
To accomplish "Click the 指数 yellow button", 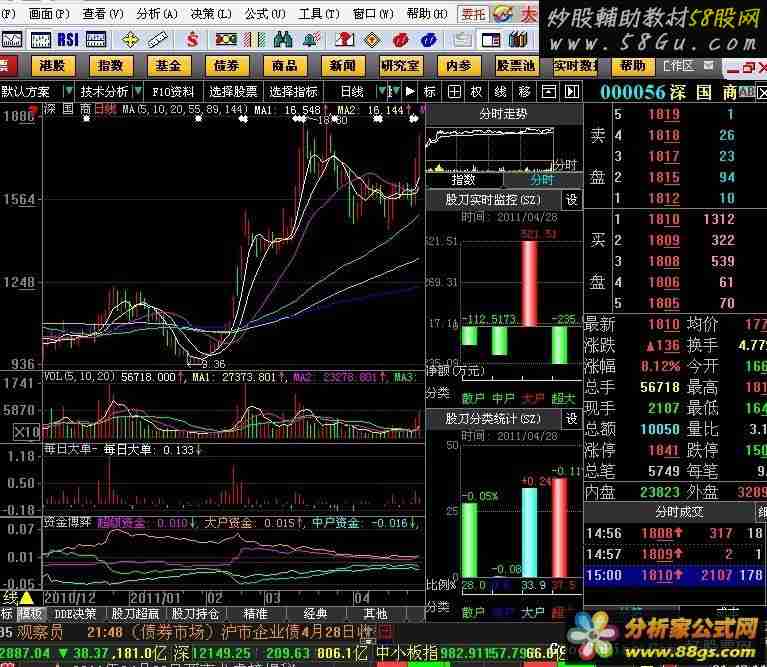I will [x=111, y=66].
